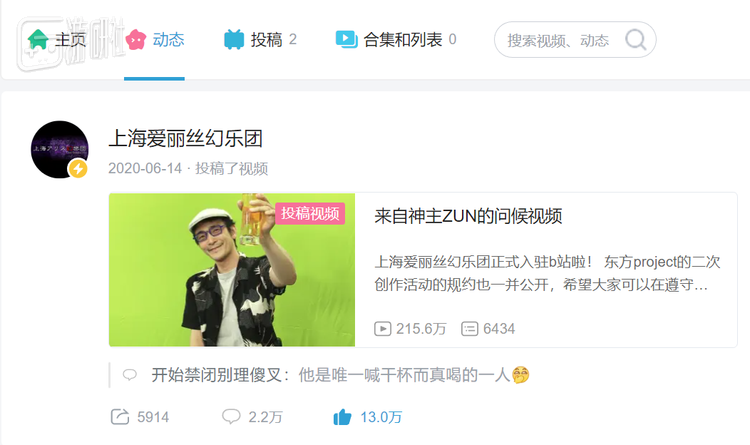Click the comment bubble icon showing 2.2万
This screenshot has width=750, height=445.
tap(231, 416)
